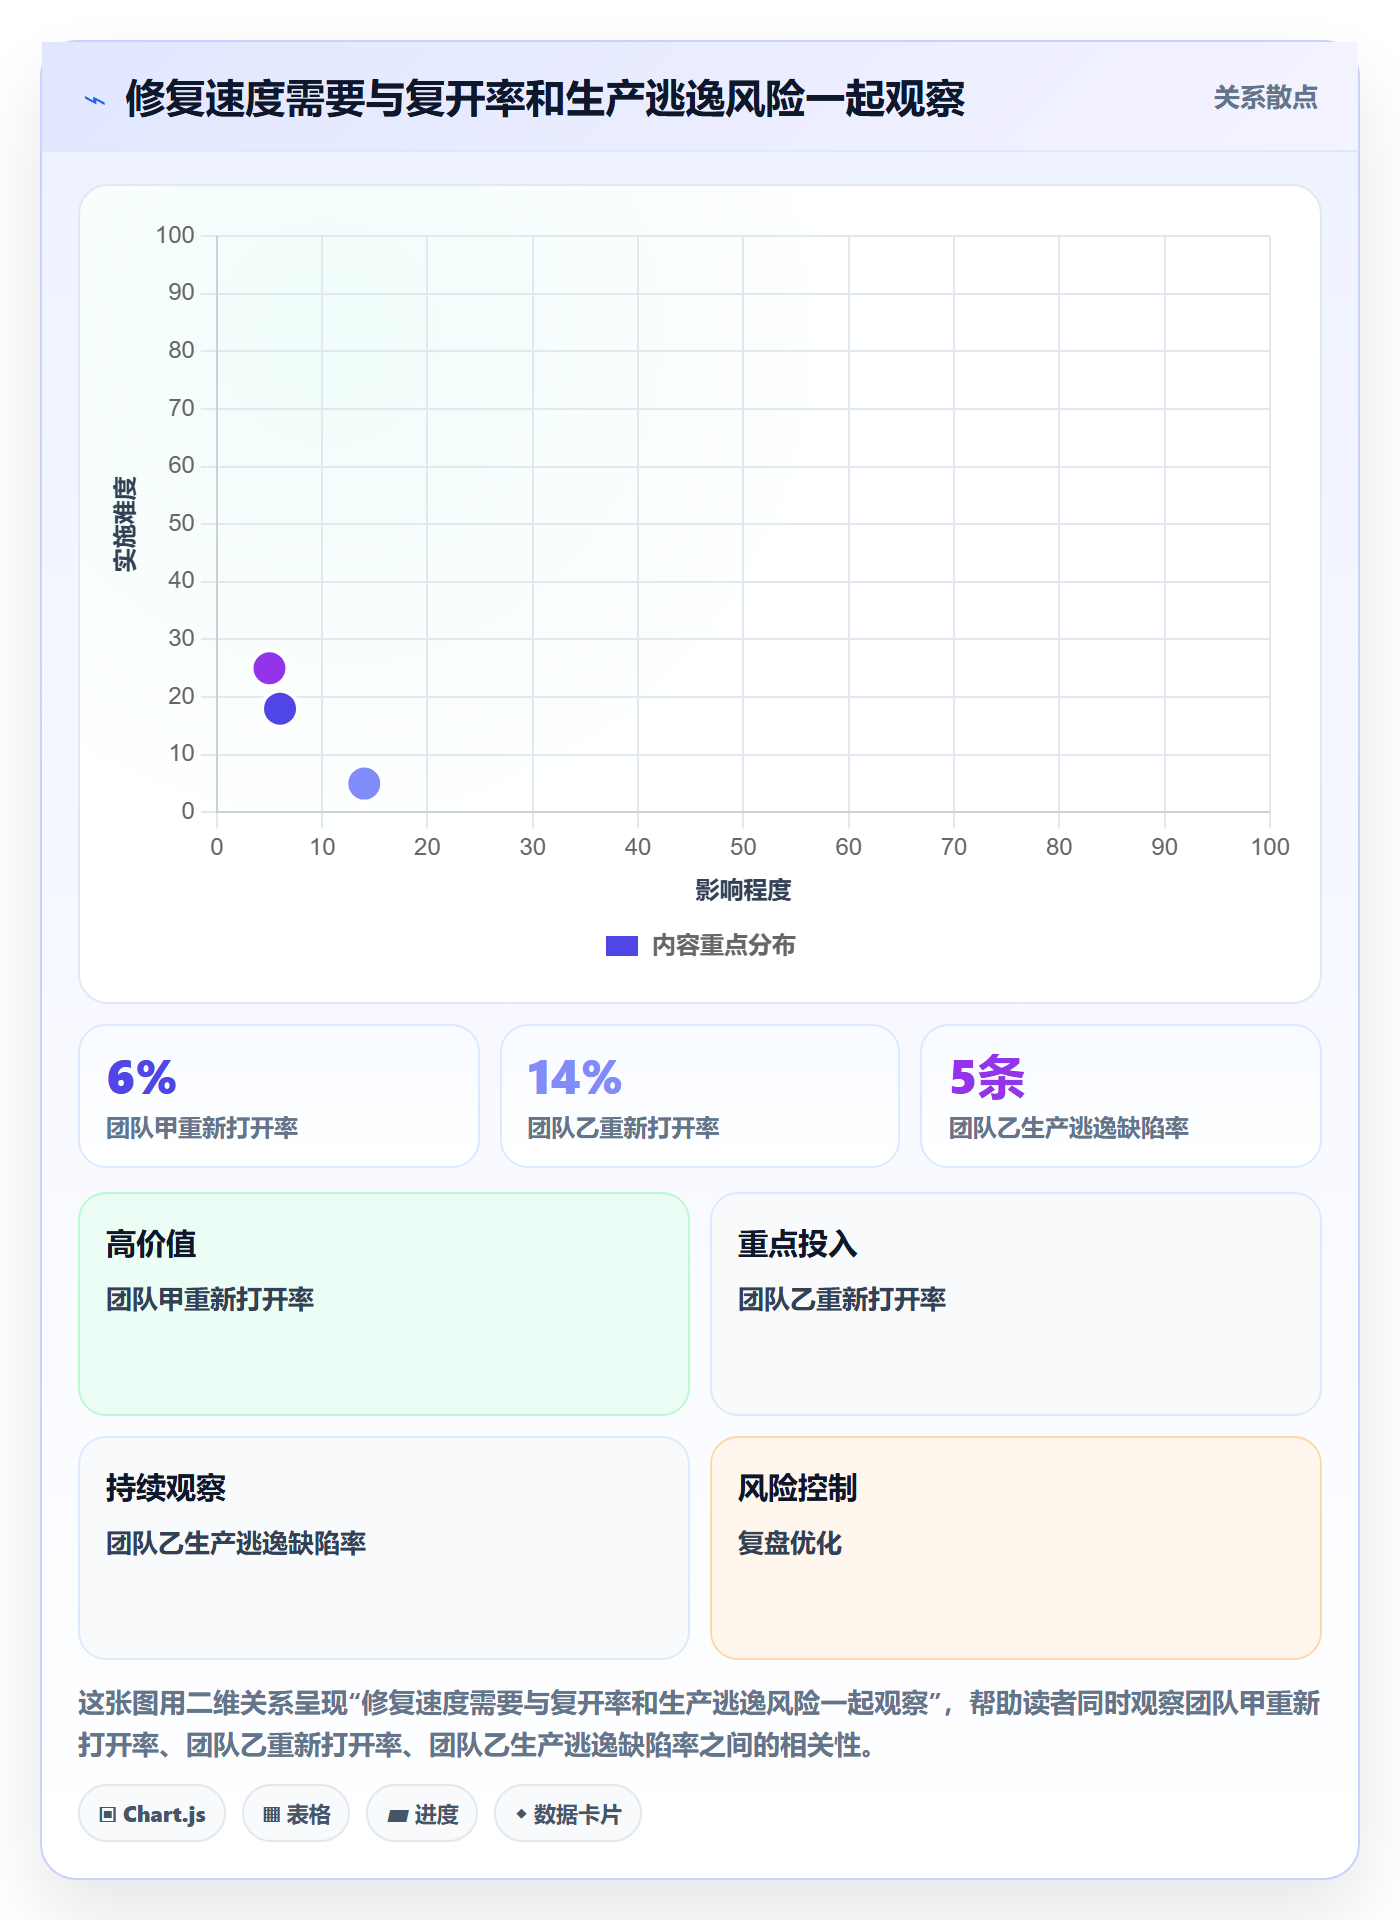Click the Chart.js tag chip

coord(152,1814)
